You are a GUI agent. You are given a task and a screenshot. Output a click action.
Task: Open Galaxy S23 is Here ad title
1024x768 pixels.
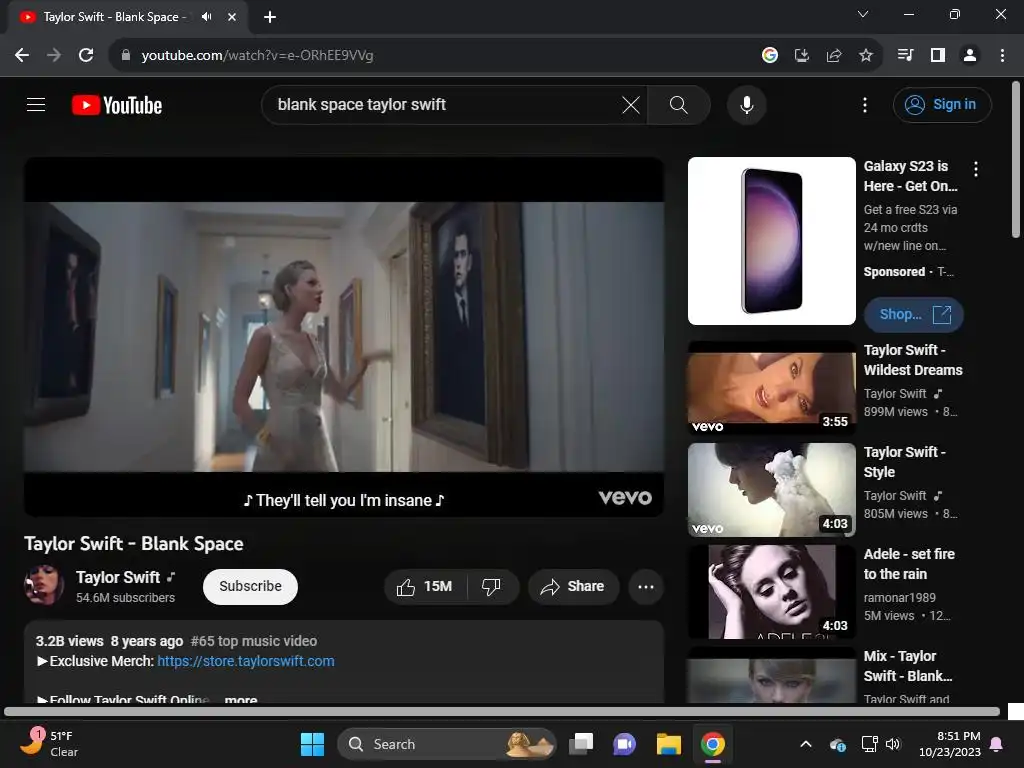pos(910,176)
